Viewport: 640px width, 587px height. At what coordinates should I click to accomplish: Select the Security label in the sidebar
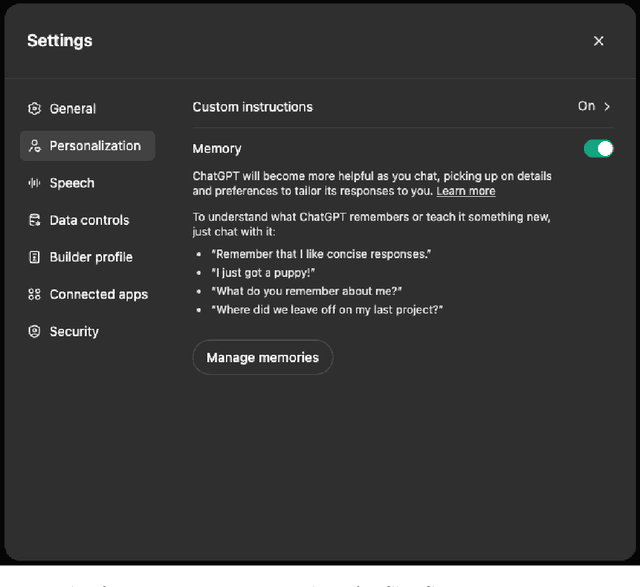coord(74,331)
